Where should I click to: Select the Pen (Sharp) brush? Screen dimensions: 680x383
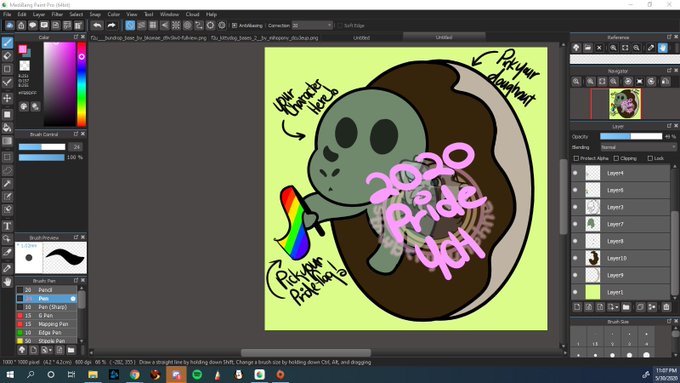pos(46,307)
